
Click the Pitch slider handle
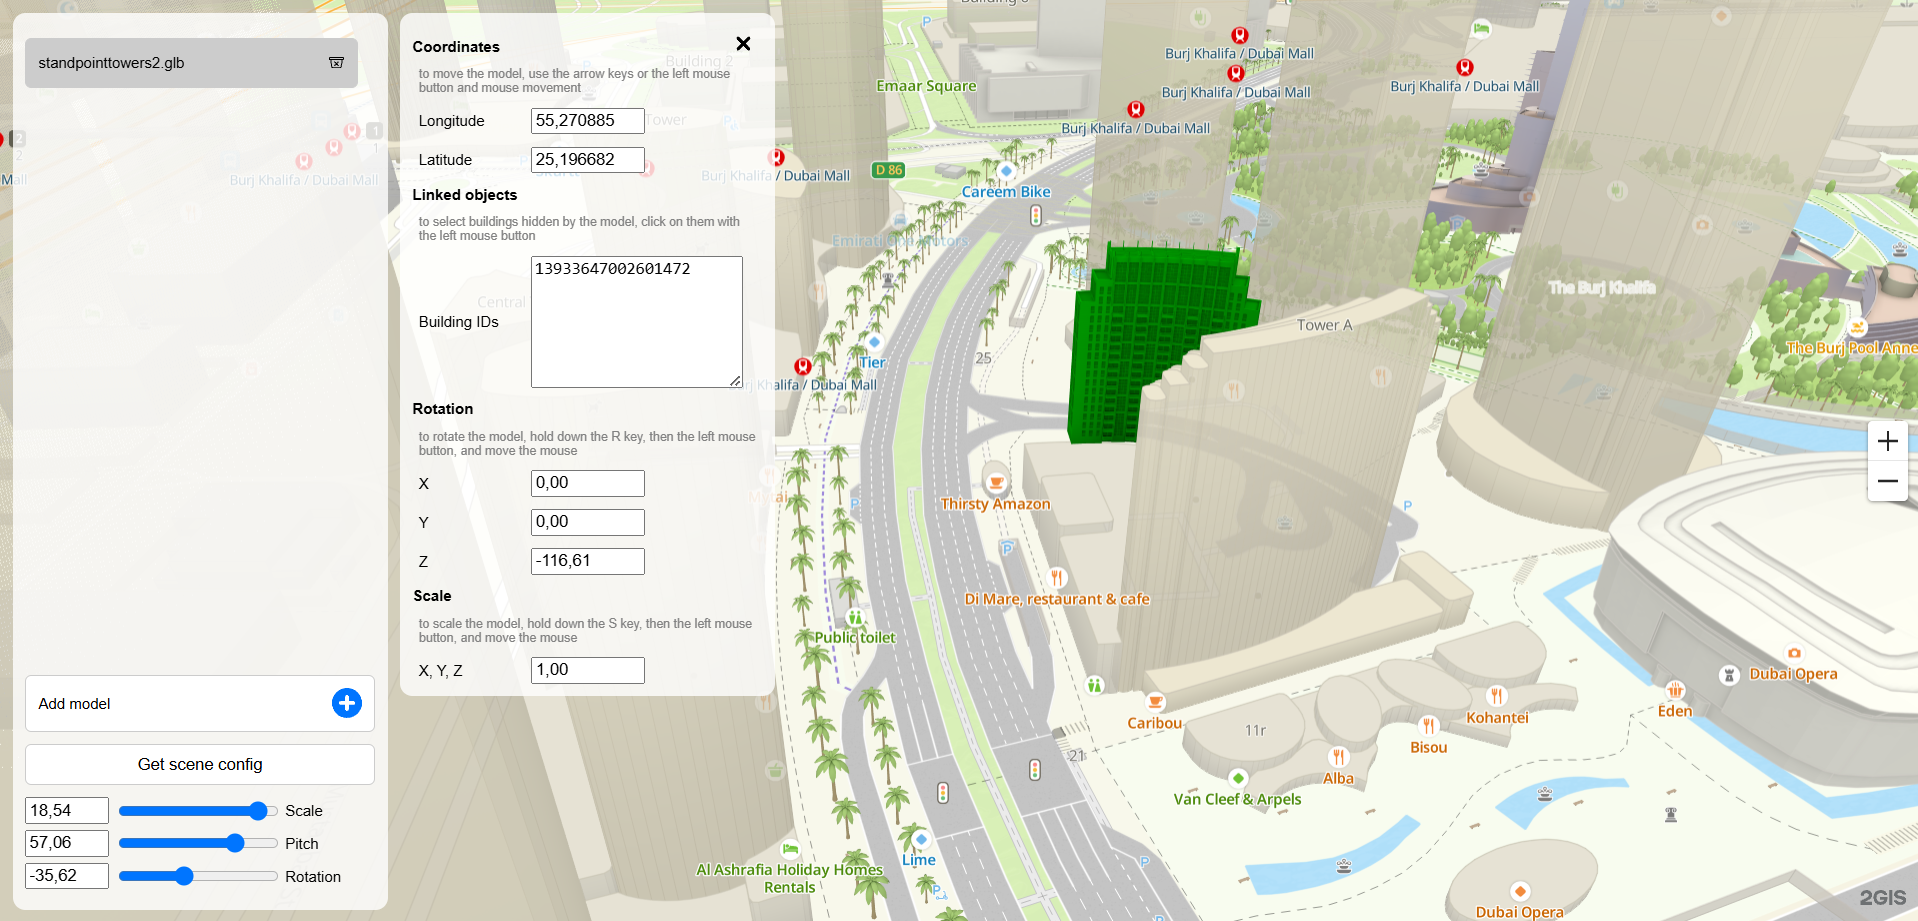pyautogui.click(x=235, y=844)
